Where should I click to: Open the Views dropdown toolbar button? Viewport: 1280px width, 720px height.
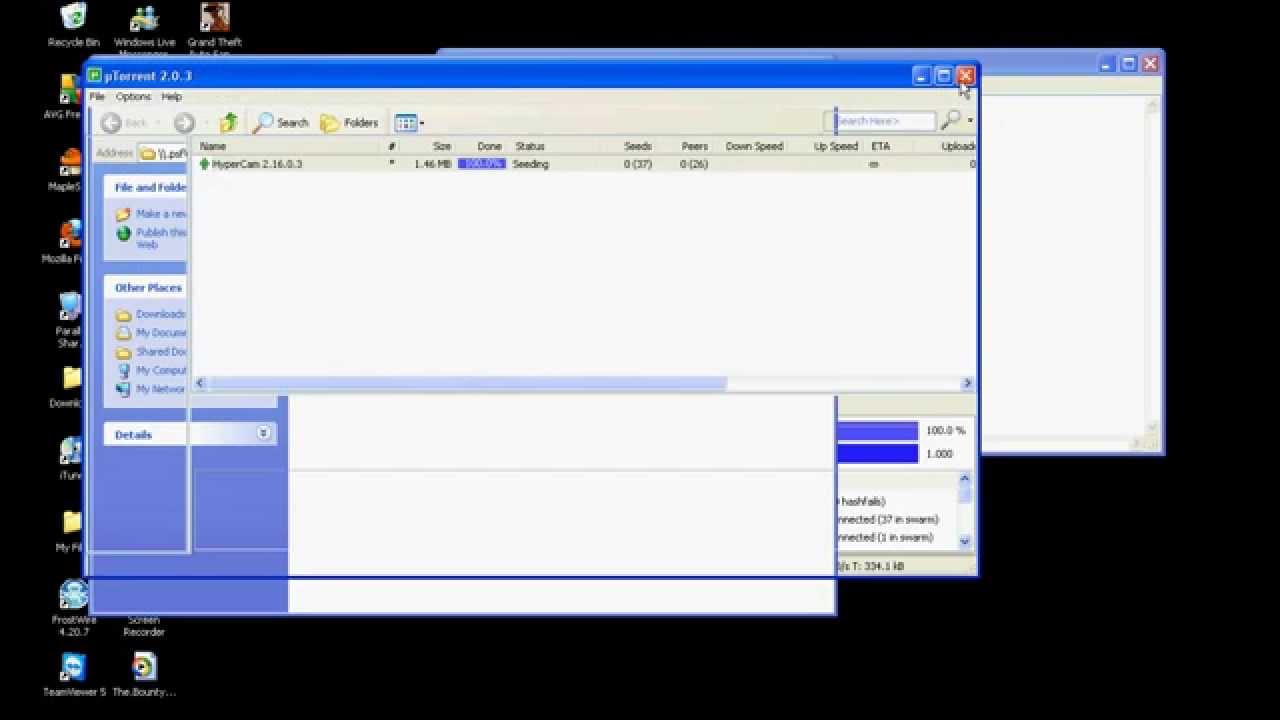(409, 123)
